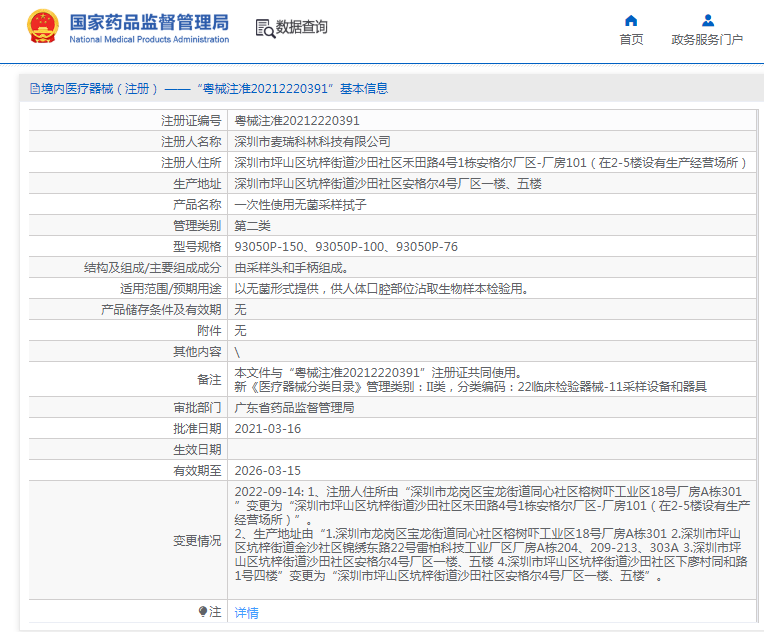Select registration number 粤械注准20212220391 value cell
Viewport: 764px width, 632px height.
point(297,121)
